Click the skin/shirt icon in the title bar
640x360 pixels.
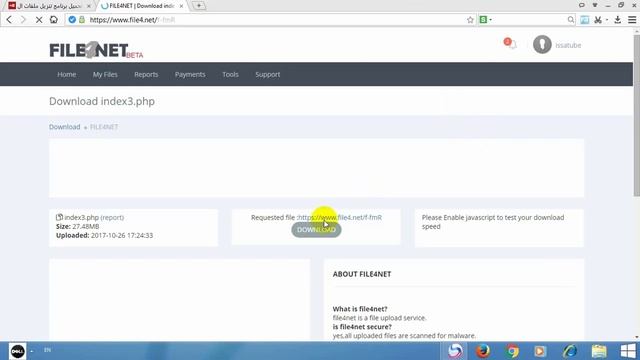coord(595,5)
